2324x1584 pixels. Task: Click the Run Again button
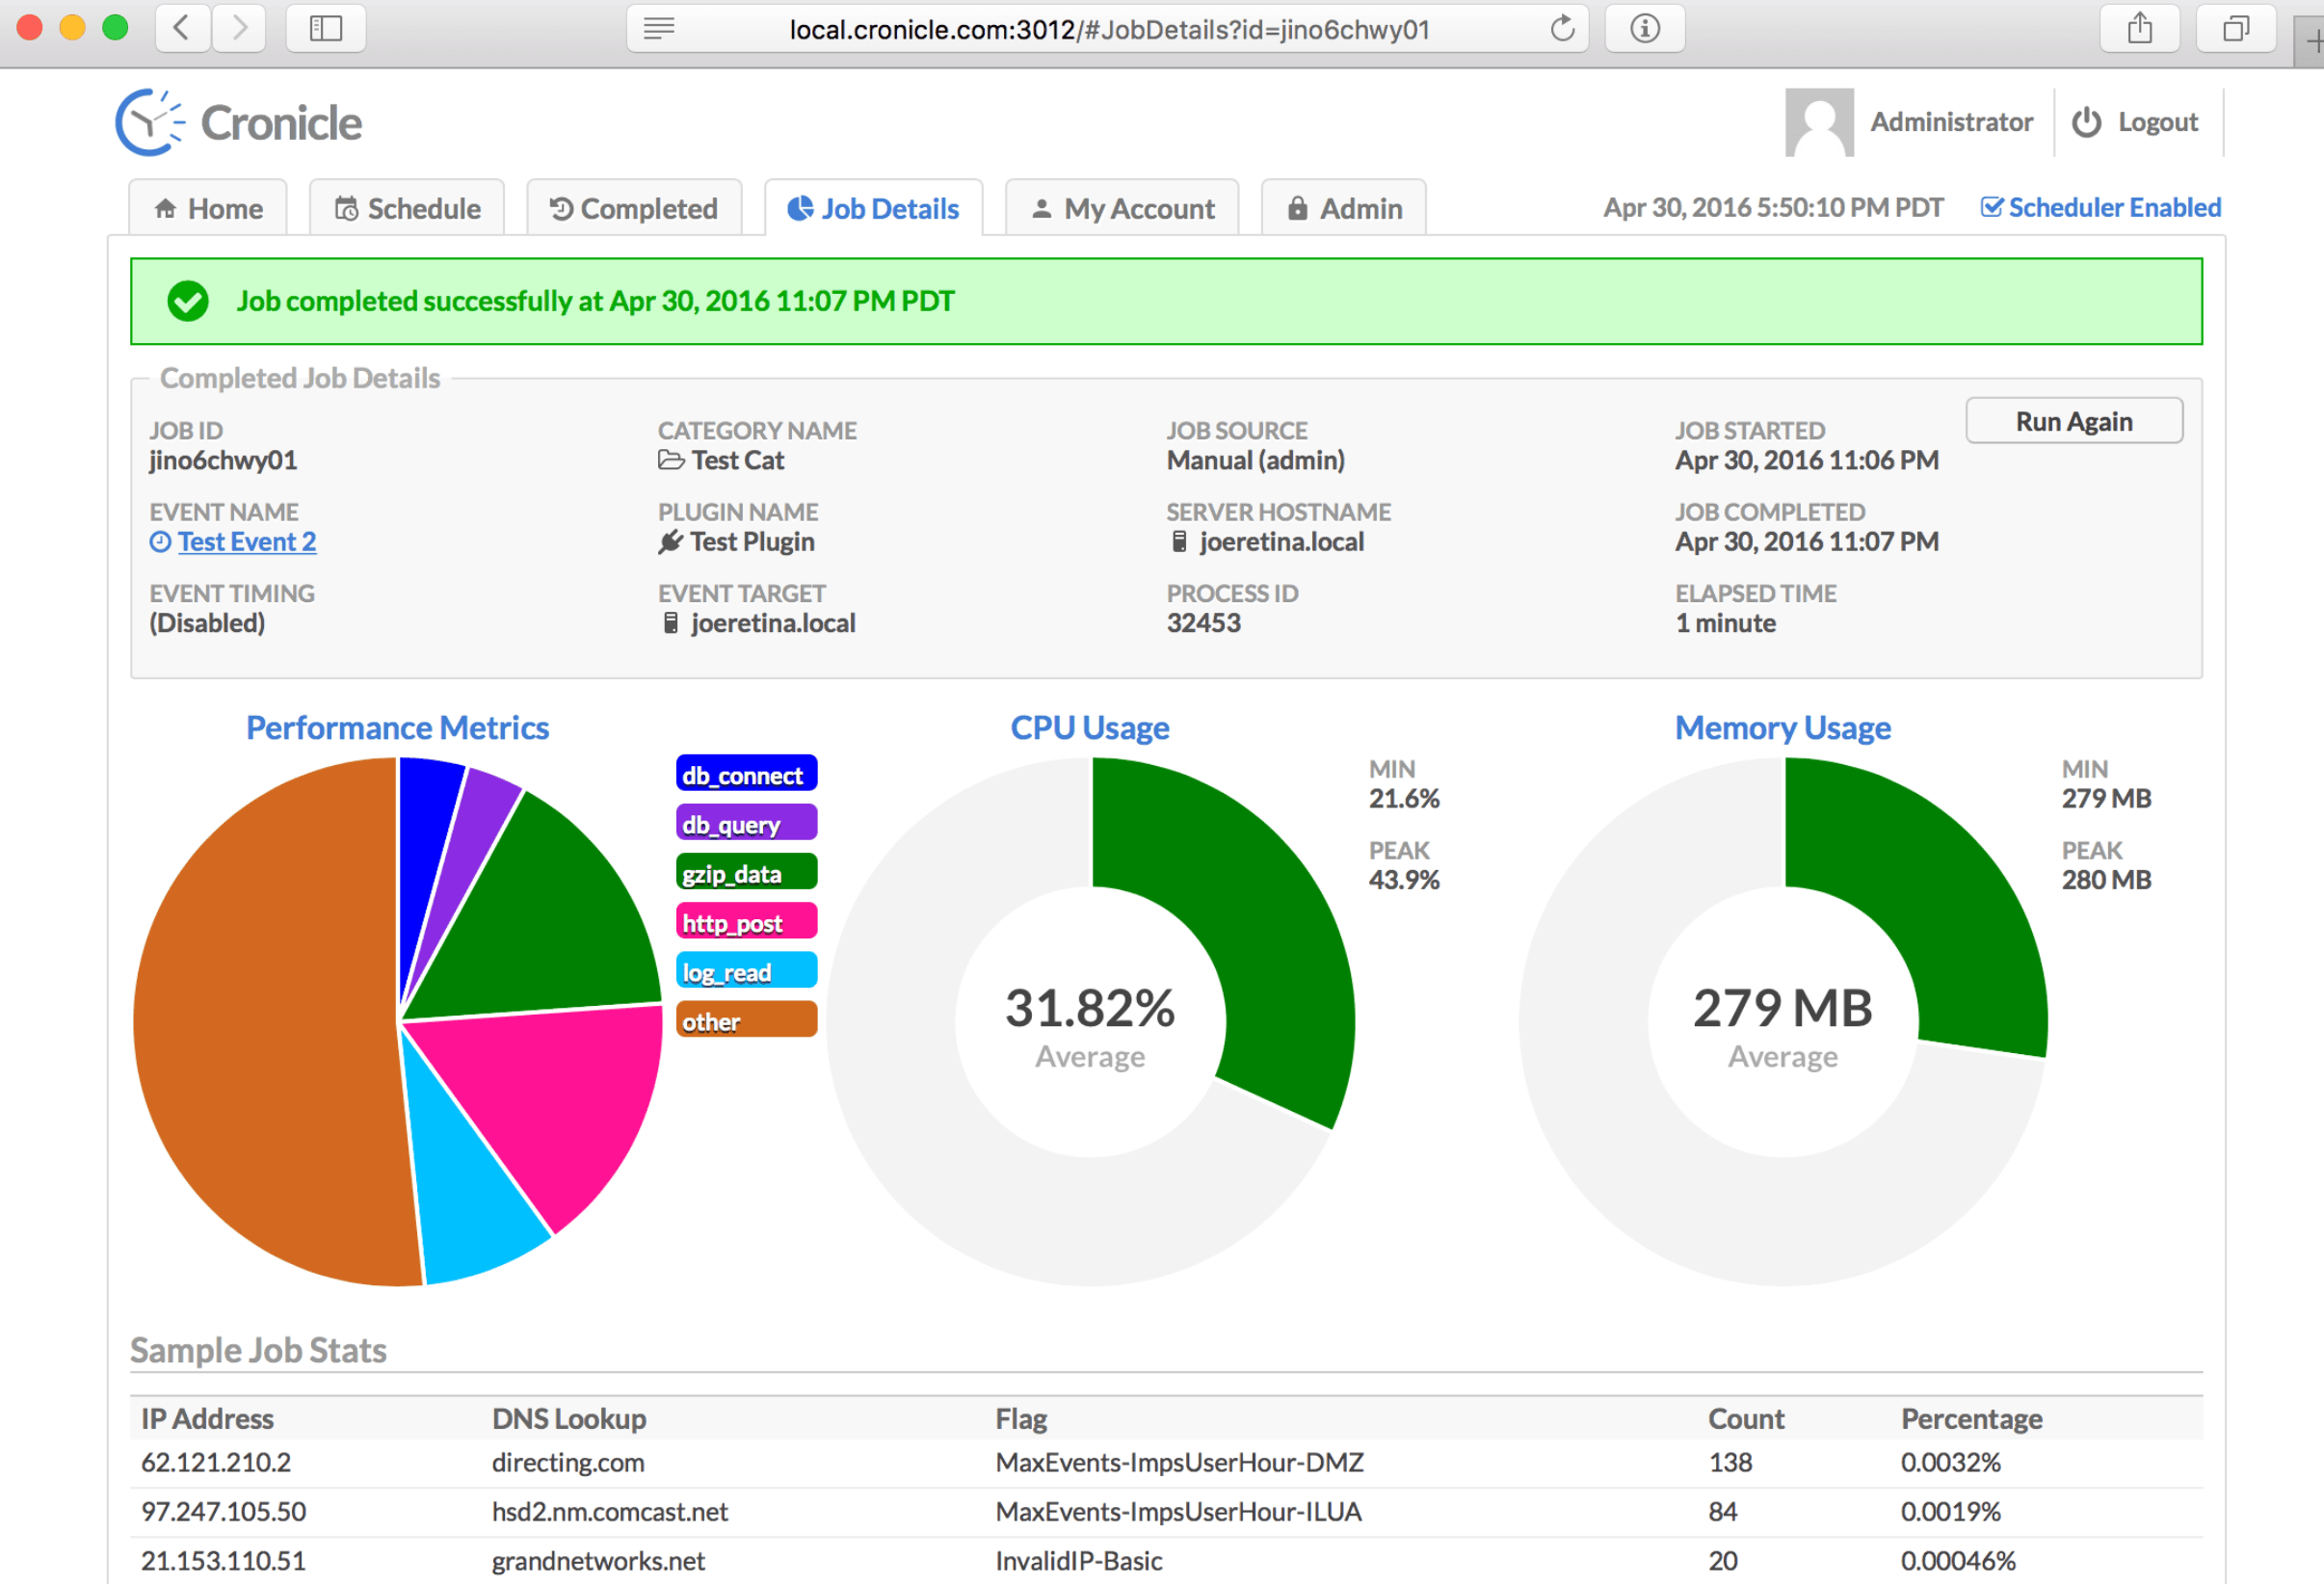2074,421
